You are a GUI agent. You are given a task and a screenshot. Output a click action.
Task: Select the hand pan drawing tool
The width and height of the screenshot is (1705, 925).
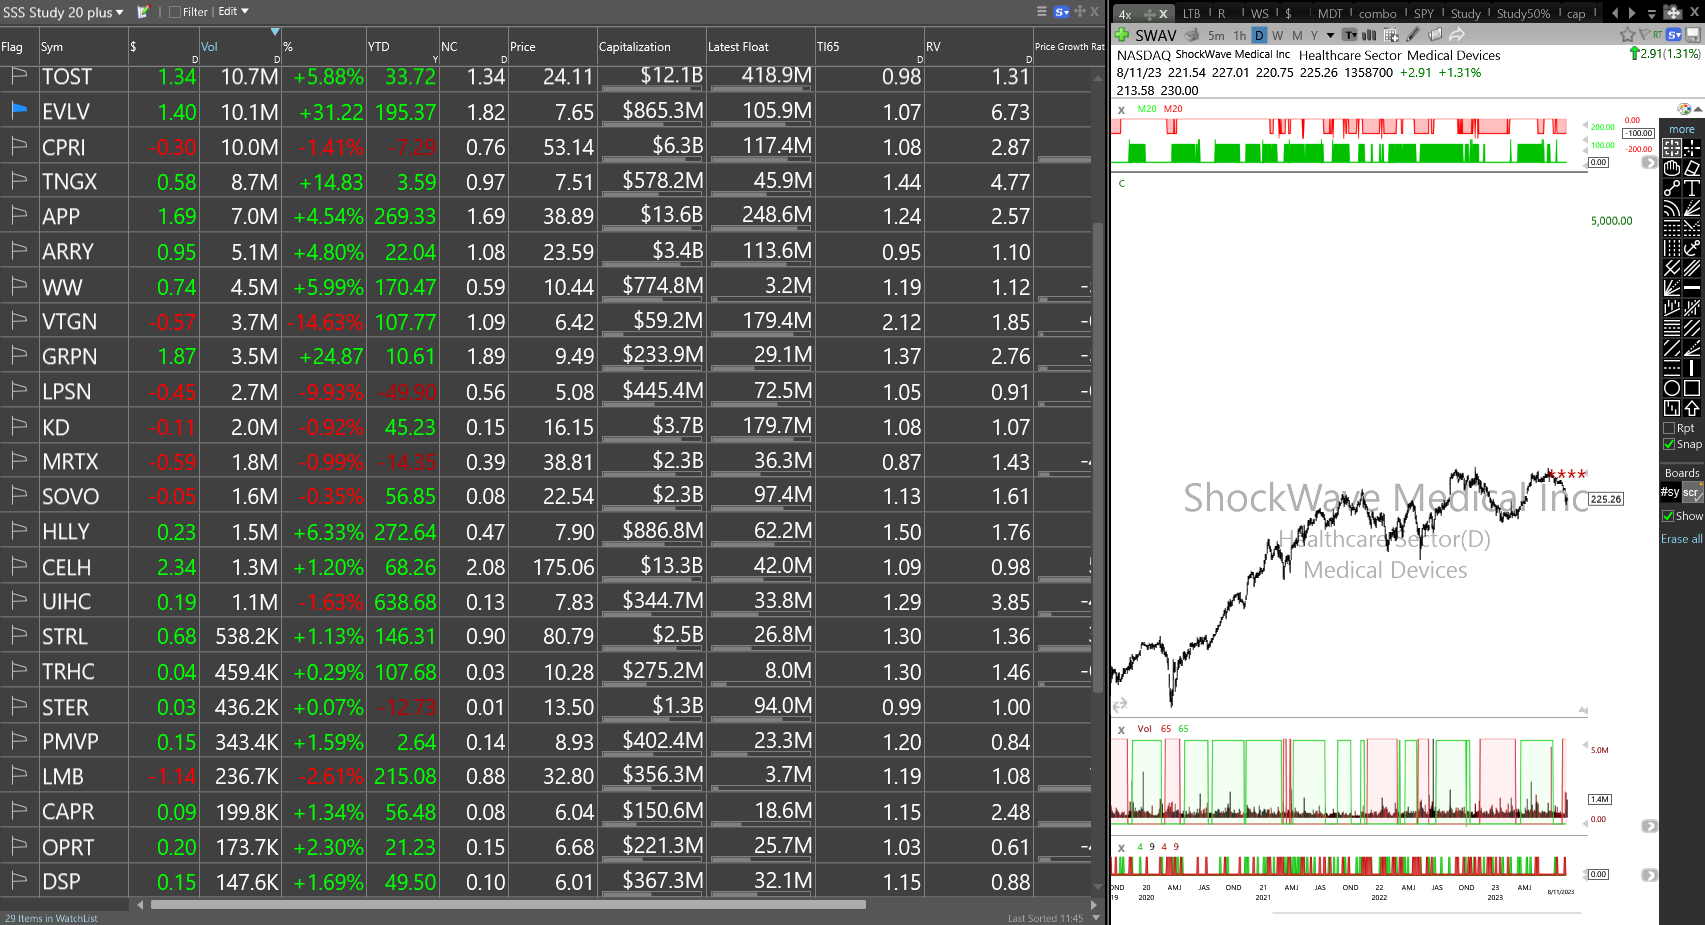coord(1672,168)
